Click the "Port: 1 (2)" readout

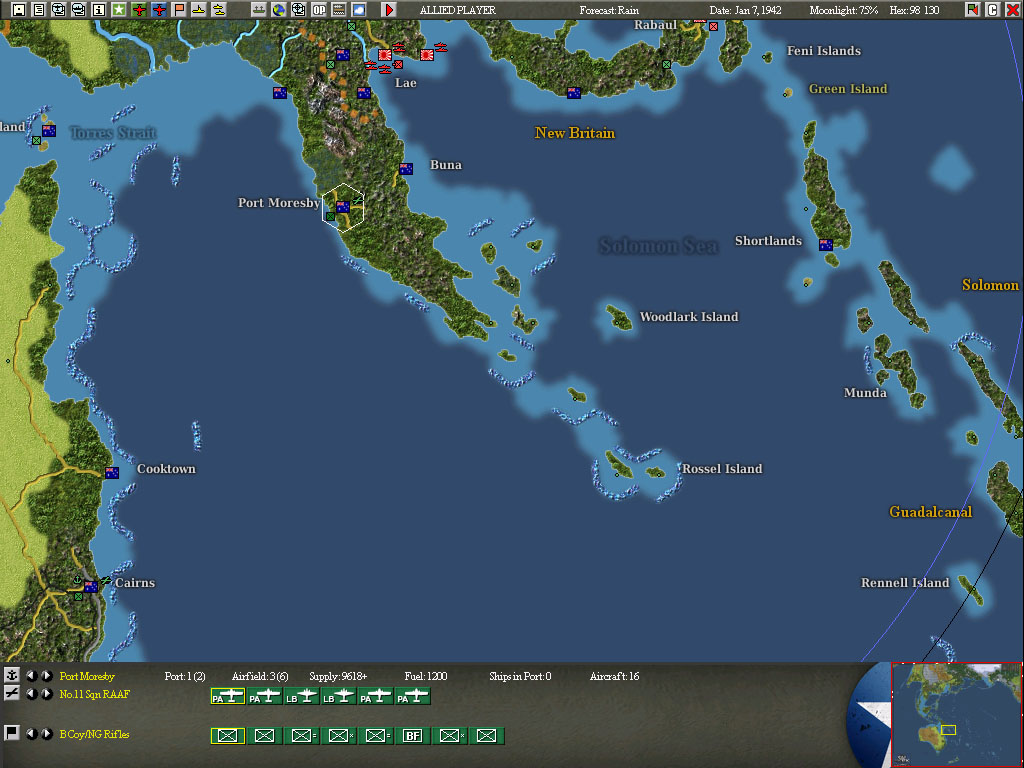[x=185, y=676]
